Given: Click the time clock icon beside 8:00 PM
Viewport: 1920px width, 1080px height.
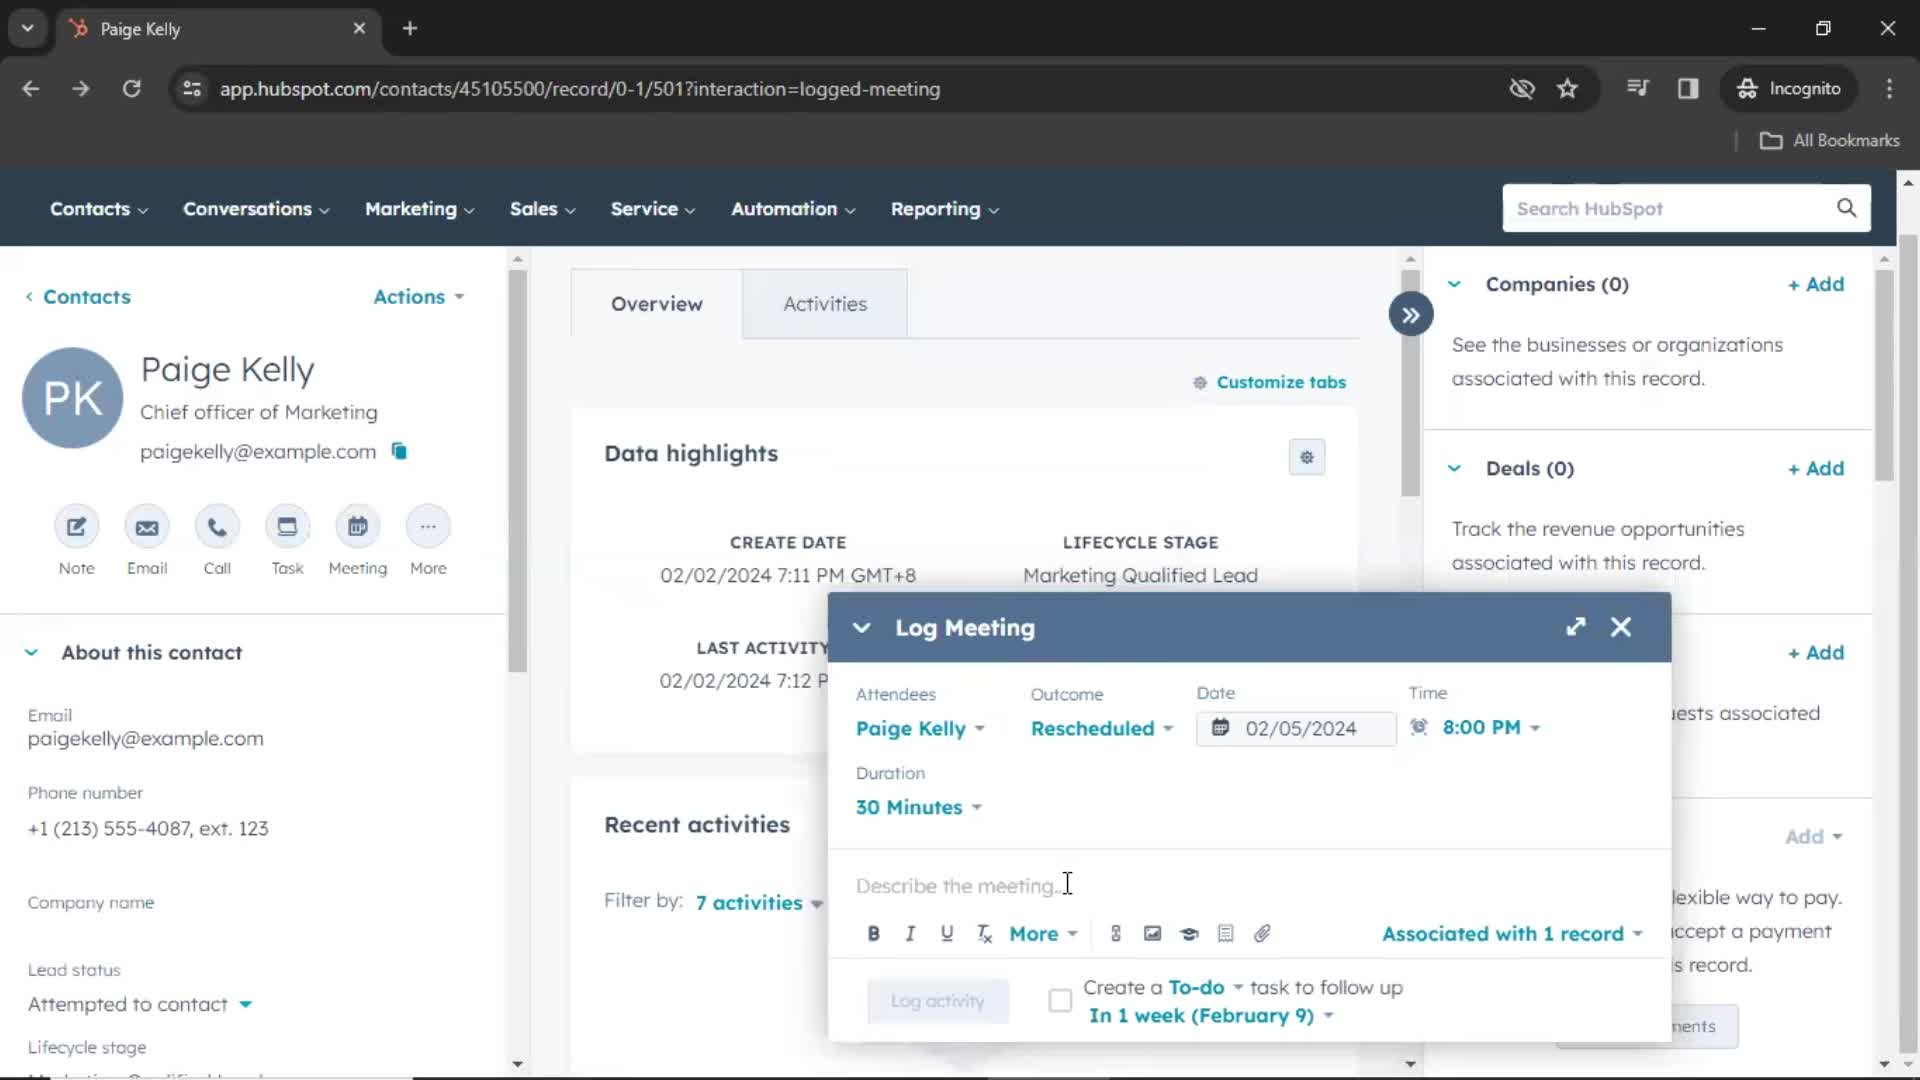Looking at the screenshot, I should [1419, 727].
